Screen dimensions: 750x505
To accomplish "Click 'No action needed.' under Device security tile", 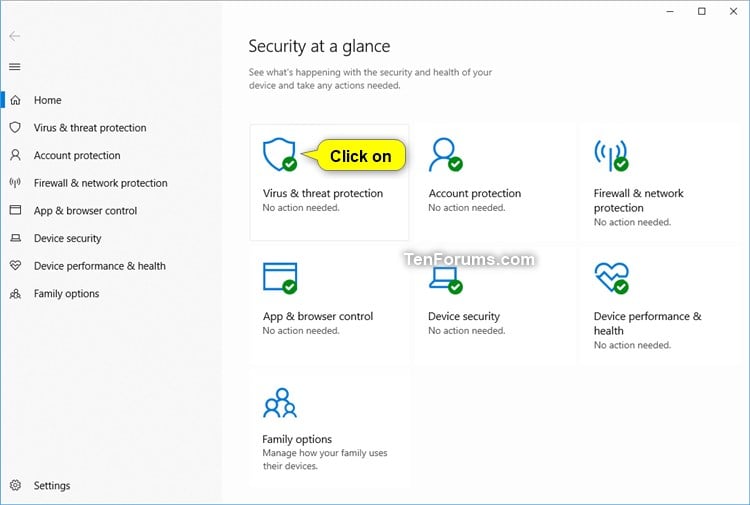I will (467, 330).
